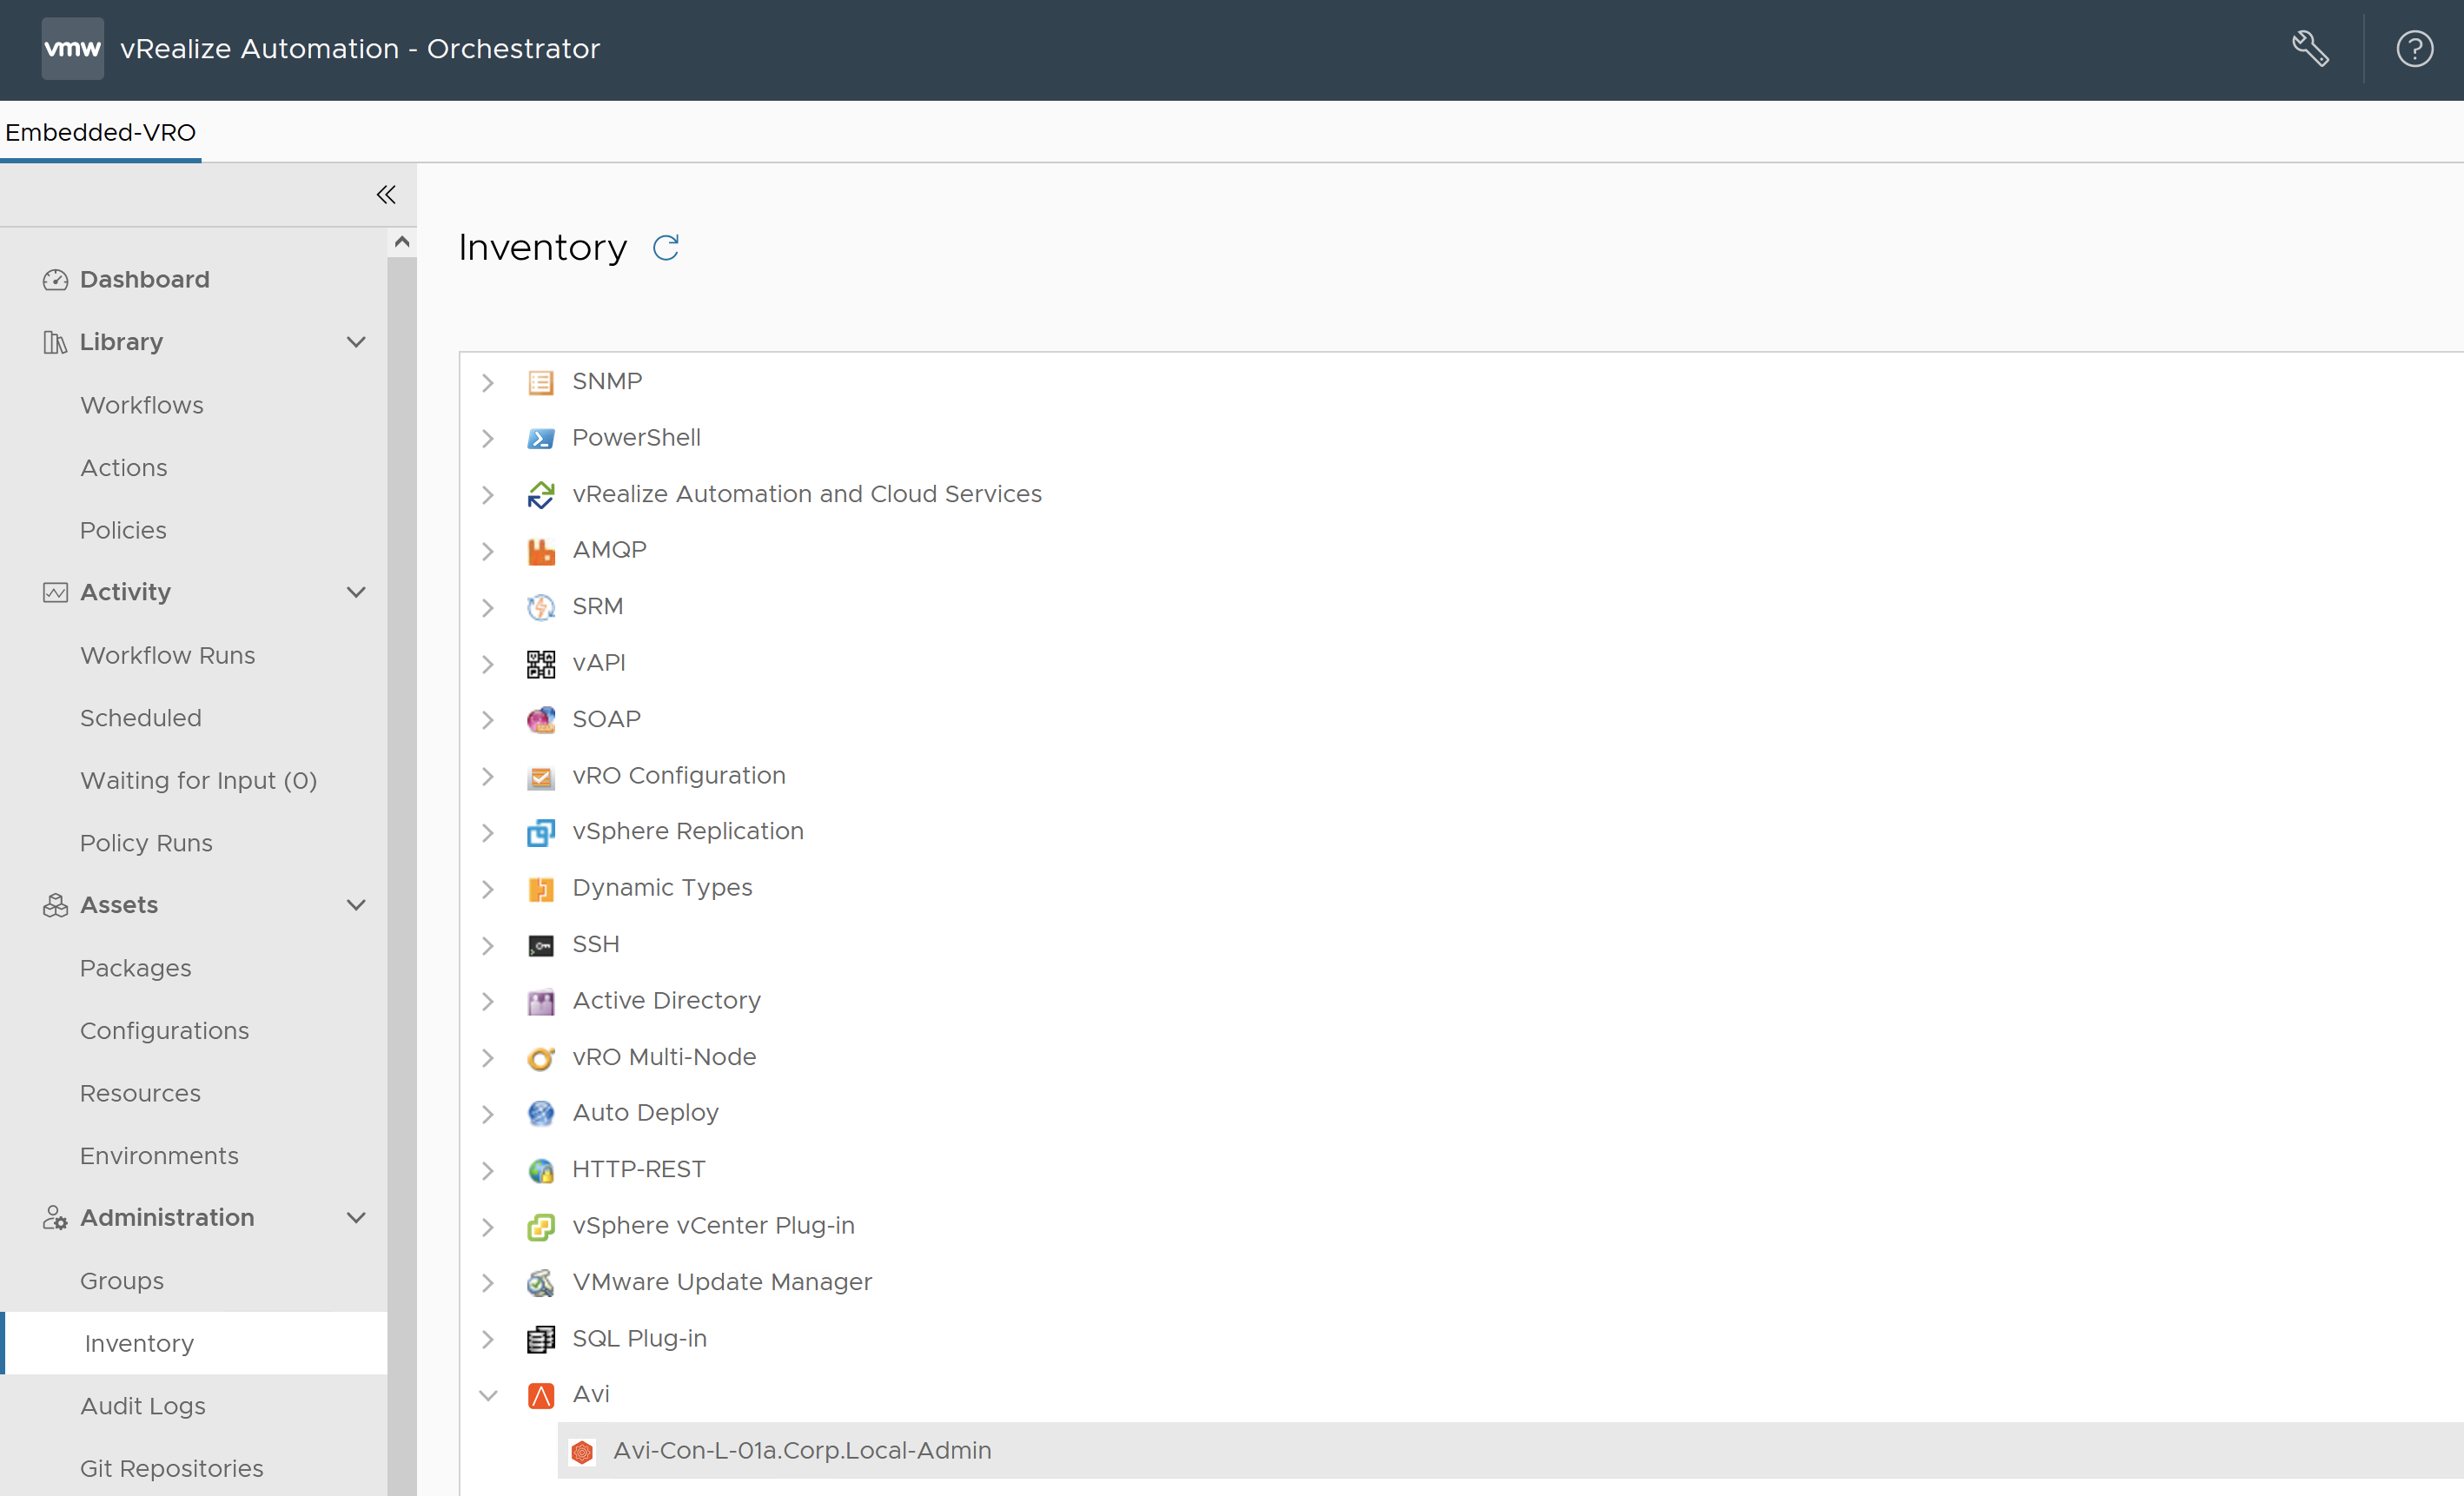Switch to the Embedded-VRO tab

click(100, 131)
